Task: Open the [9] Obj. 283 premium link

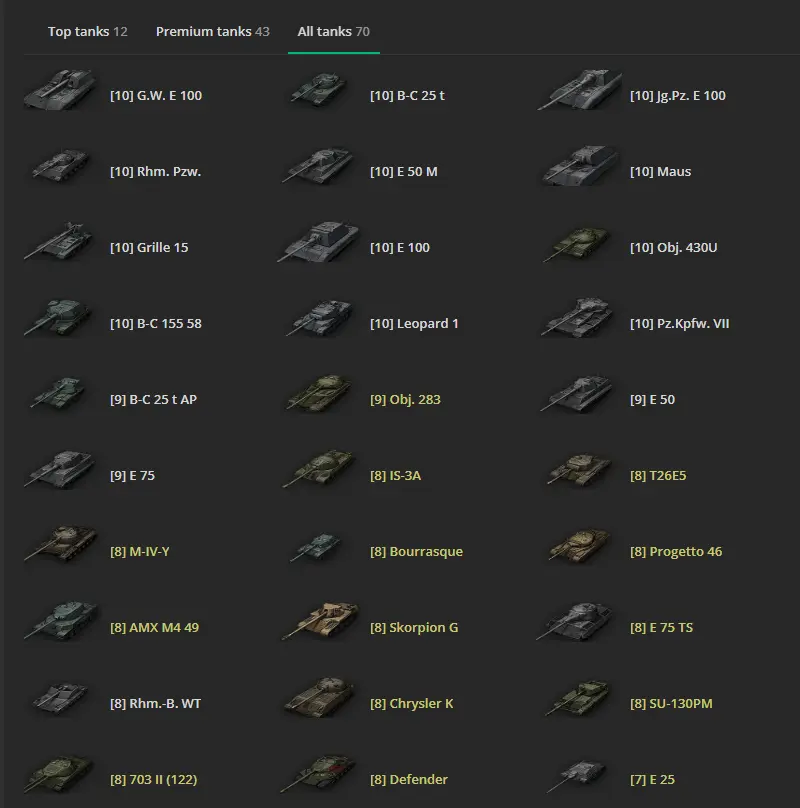Action: [x=405, y=400]
